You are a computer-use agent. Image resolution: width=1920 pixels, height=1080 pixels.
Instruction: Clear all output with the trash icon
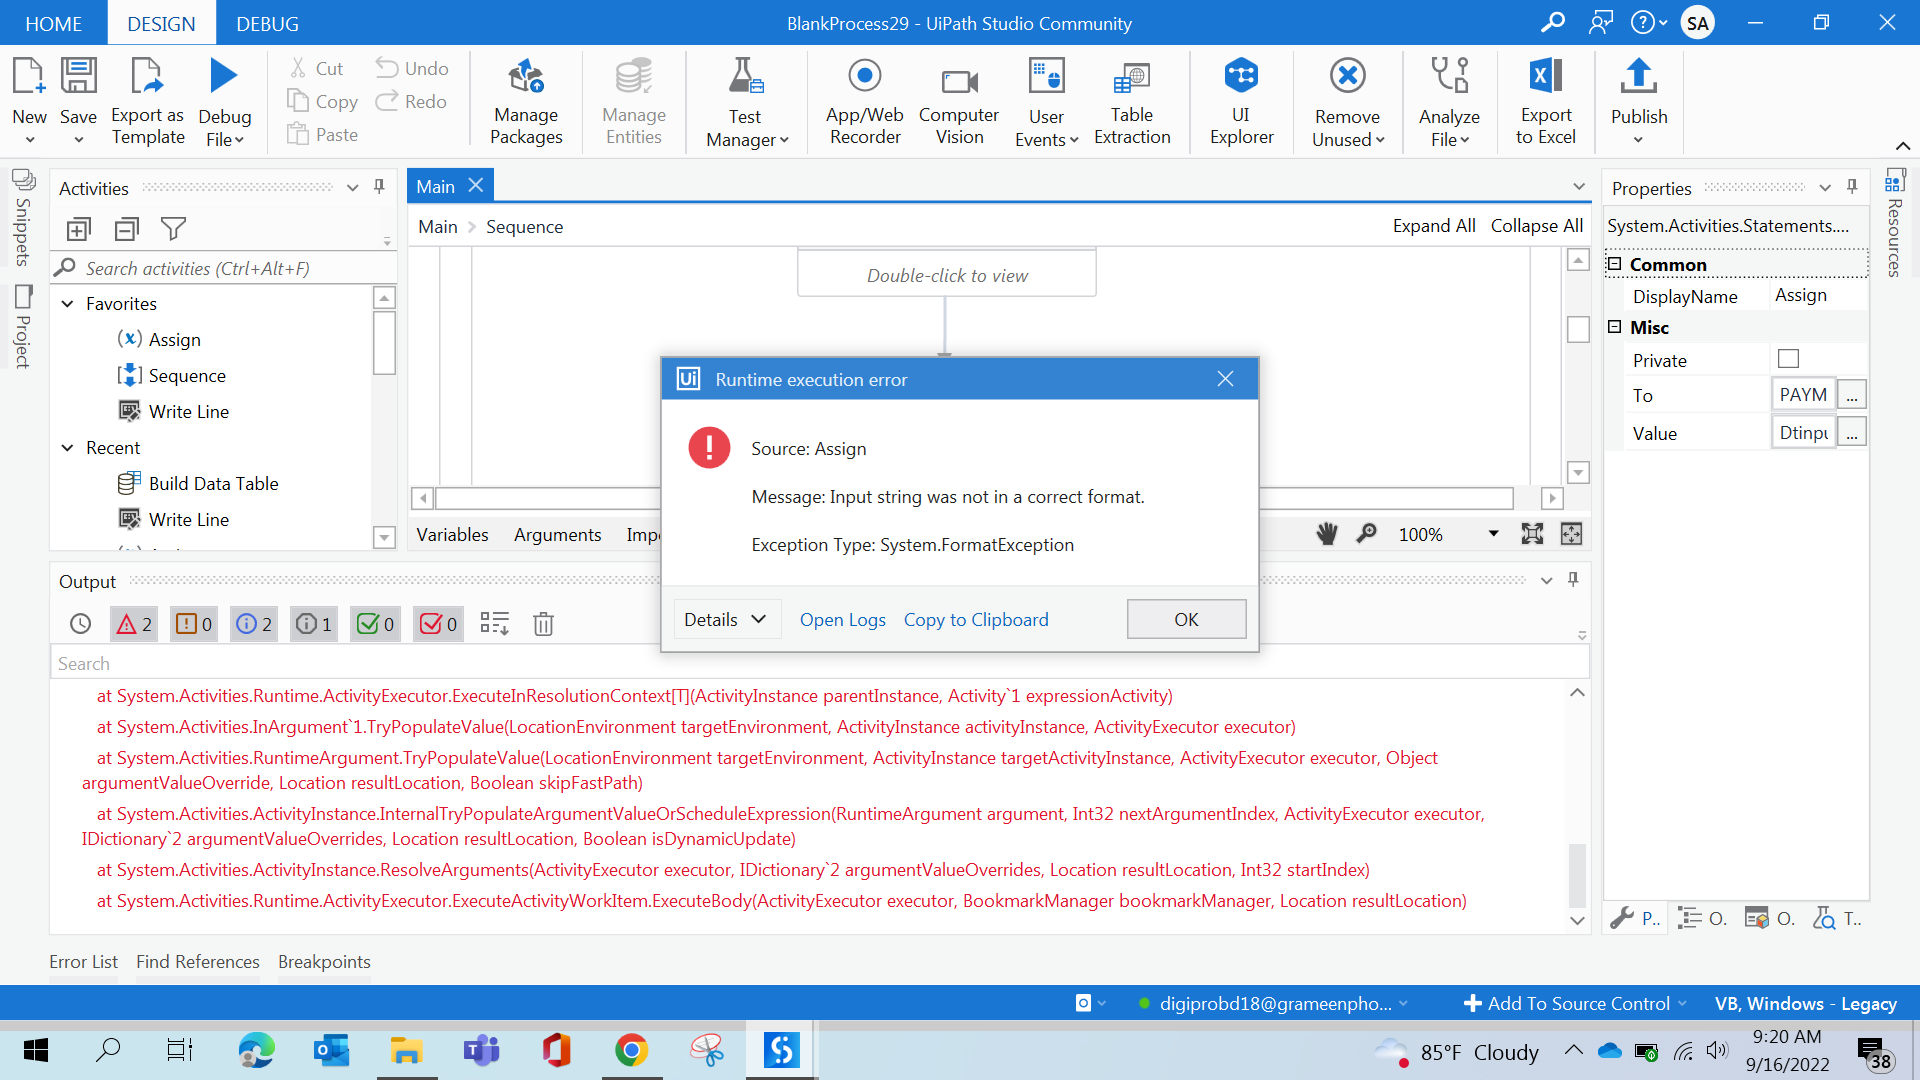pyautogui.click(x=543, y=624)
